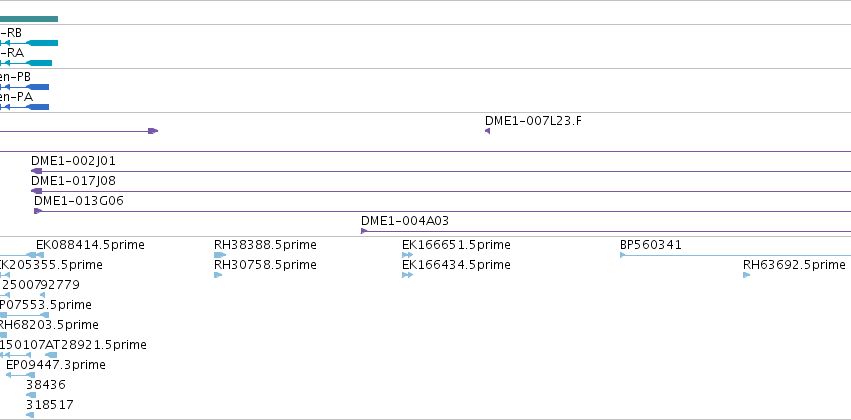
Task: Select the en-PB protein coding feature
Action: coord(24,87)
